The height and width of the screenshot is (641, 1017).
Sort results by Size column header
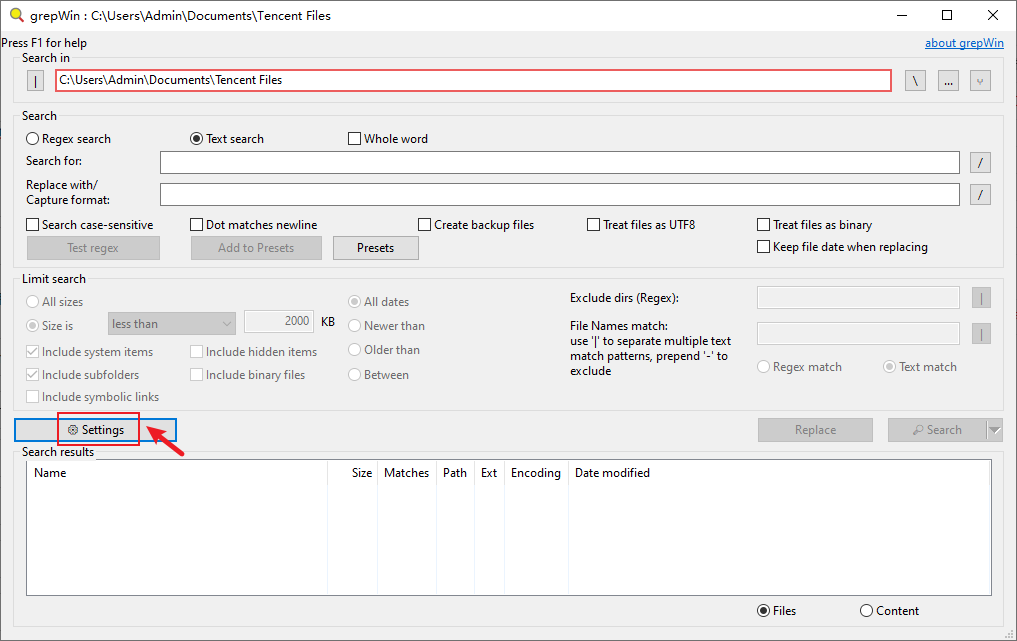[x=352, y=473]
